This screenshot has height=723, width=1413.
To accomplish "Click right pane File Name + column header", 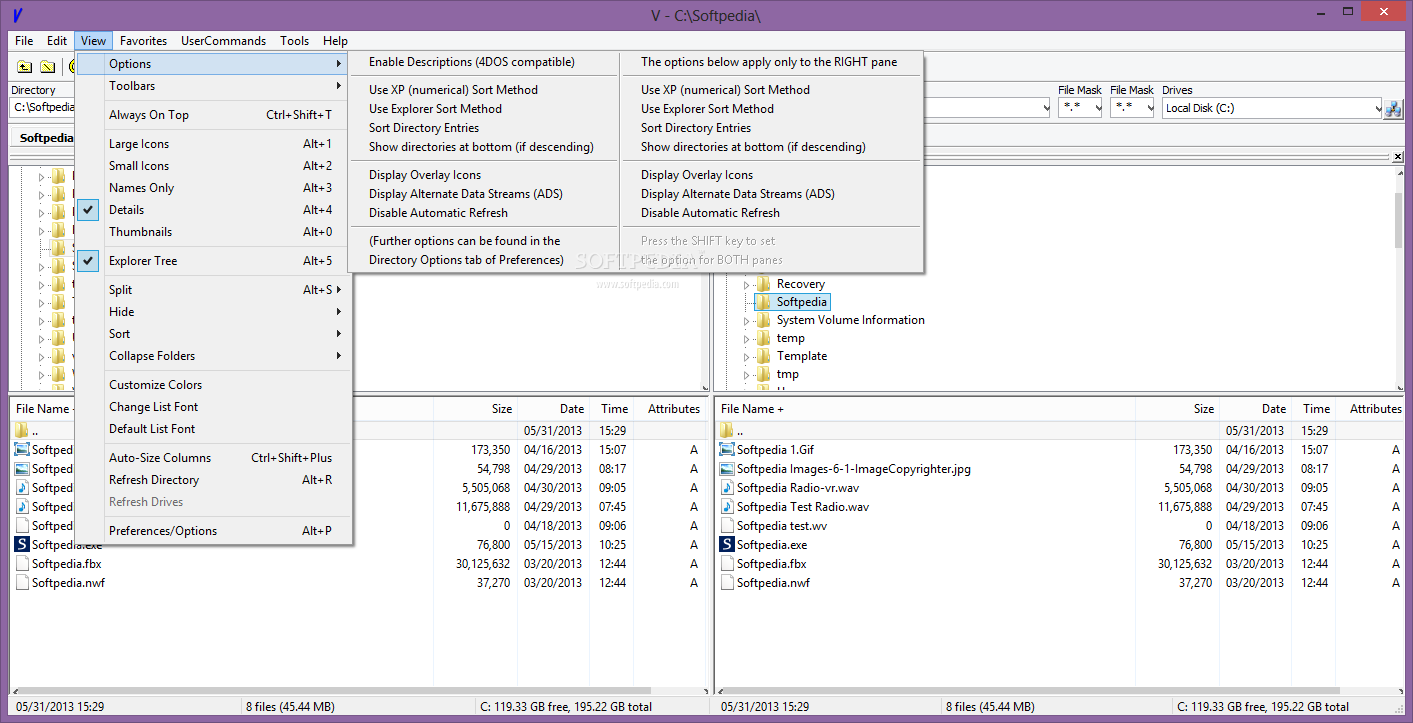I will (x=925, y=409).
